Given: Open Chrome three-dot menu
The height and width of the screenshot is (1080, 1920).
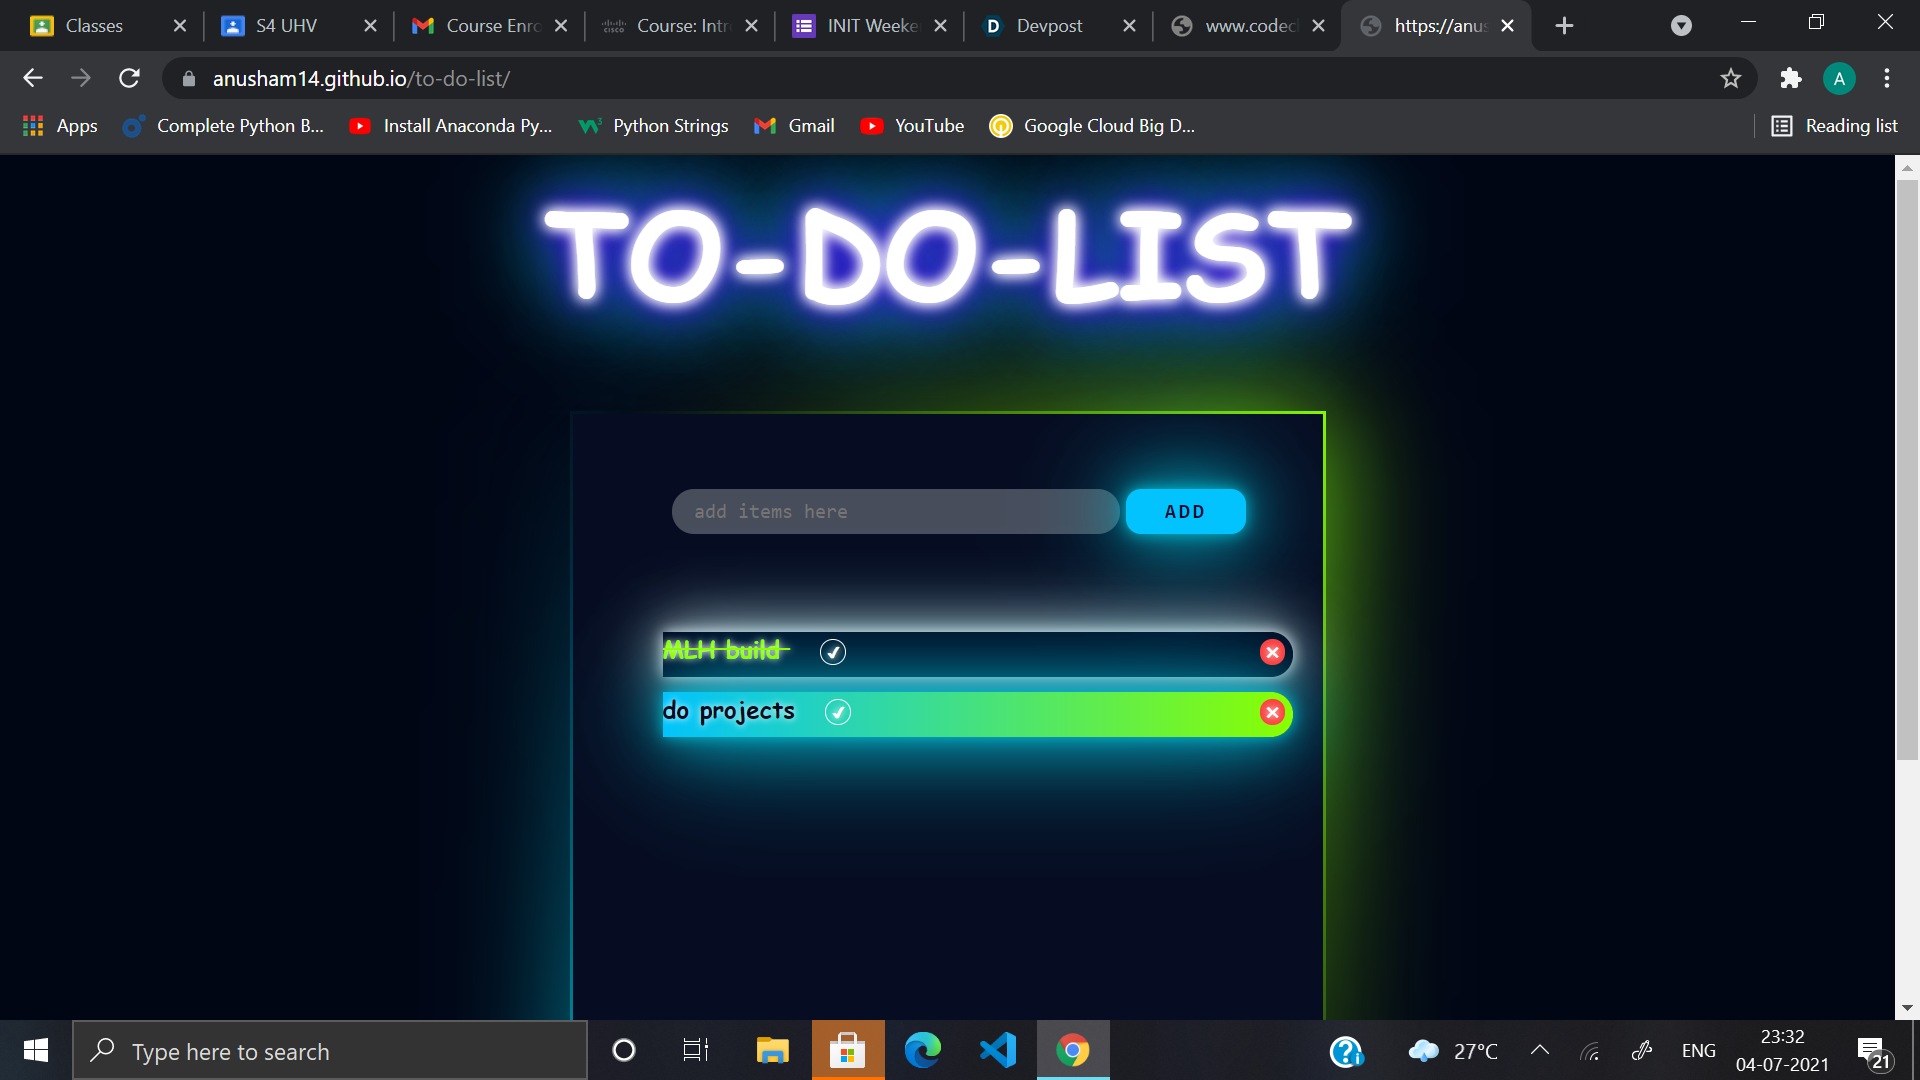Looking at the screenshot, I should tap(1887, 78).
